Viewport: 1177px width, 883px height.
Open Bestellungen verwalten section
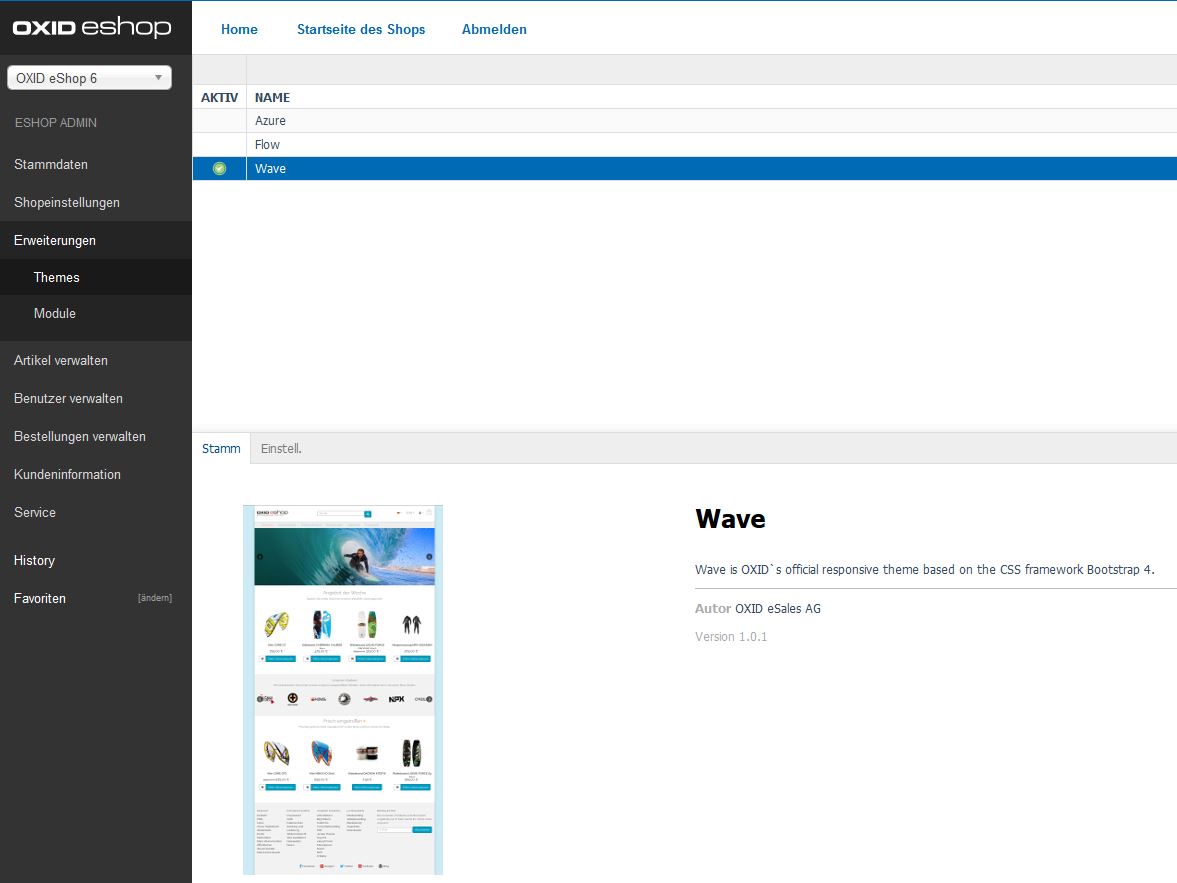80,436
